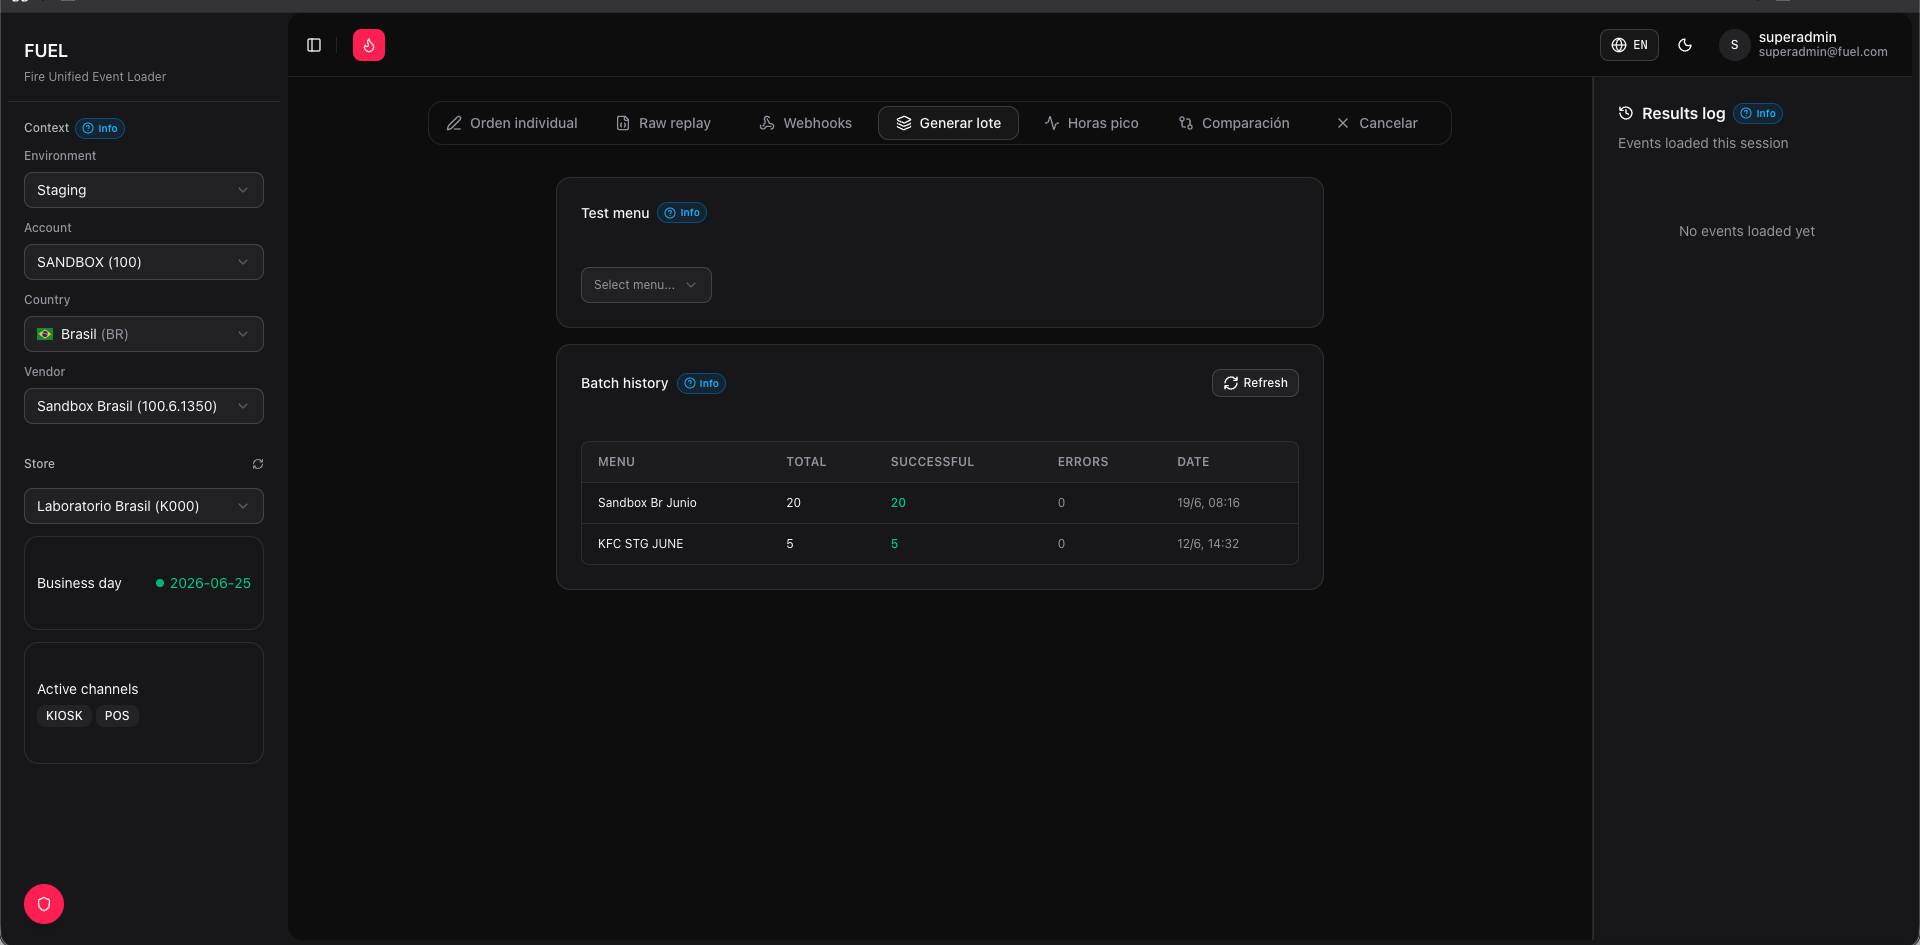Select the KFC STG JUNE row
Viewport: 1920px width, 945px height.
[940, 544]
